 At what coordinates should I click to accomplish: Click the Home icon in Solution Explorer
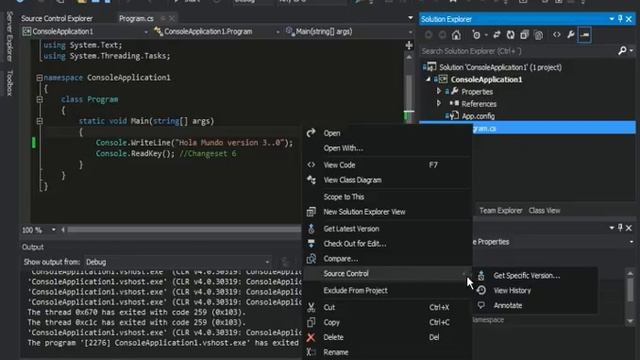tap(456, 35)
